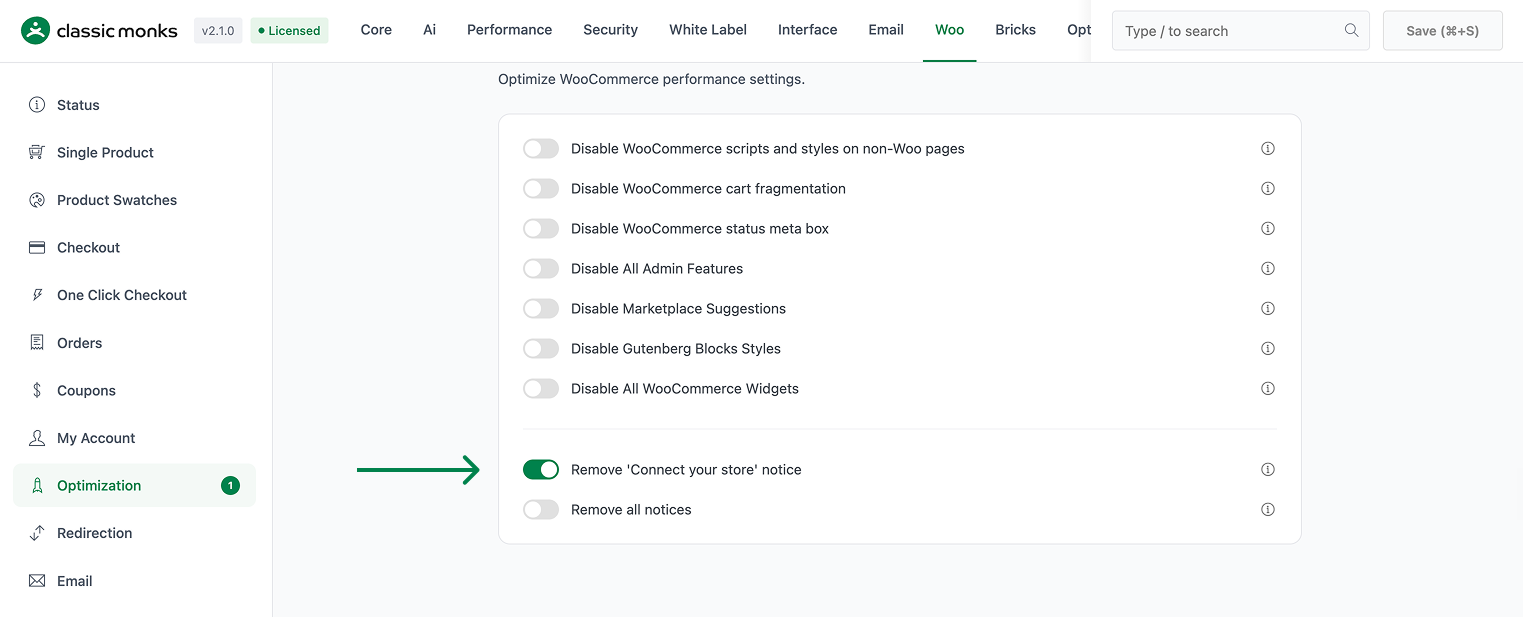Toggle Disable All WooCommerce Widgets

[541, 388]
